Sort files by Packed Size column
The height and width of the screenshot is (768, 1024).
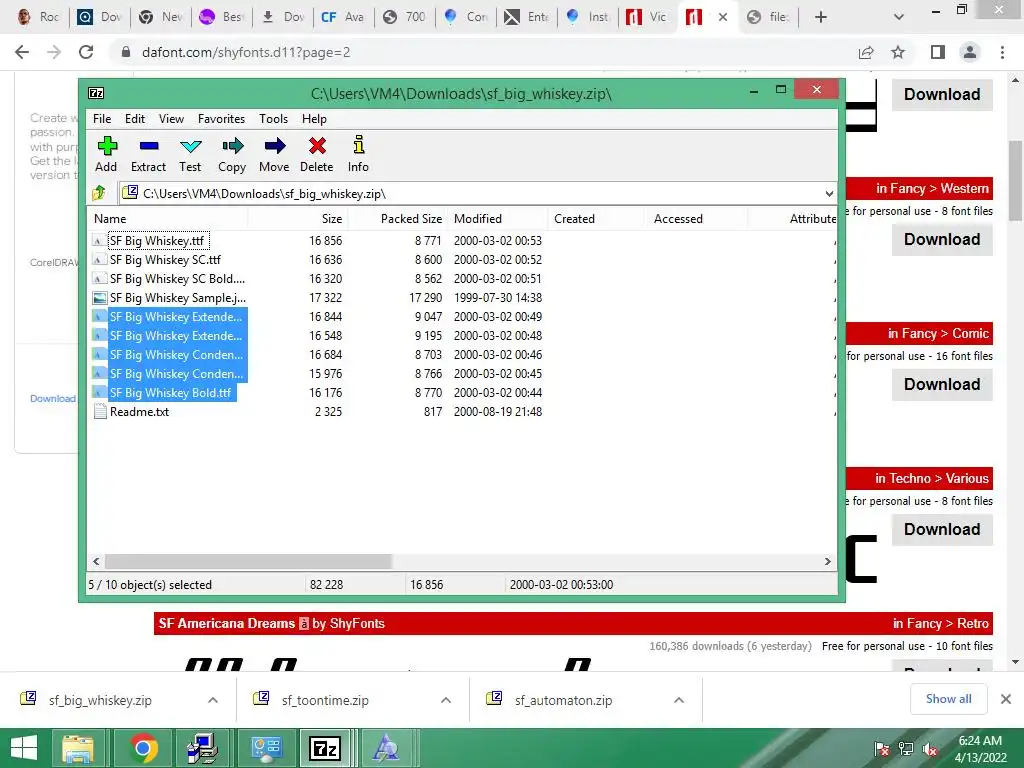pos(398,219)
